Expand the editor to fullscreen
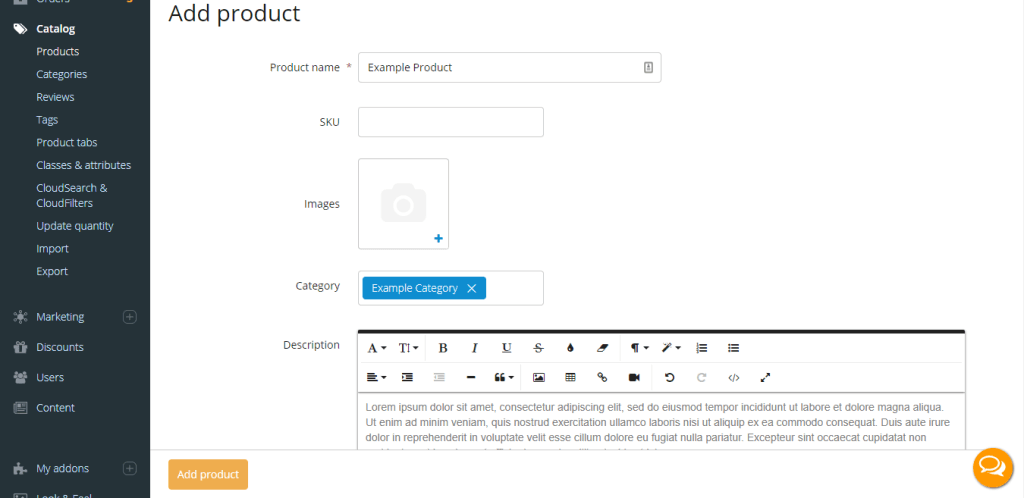The height and width of the screenshot is (498, 1024). pos(765,377)
